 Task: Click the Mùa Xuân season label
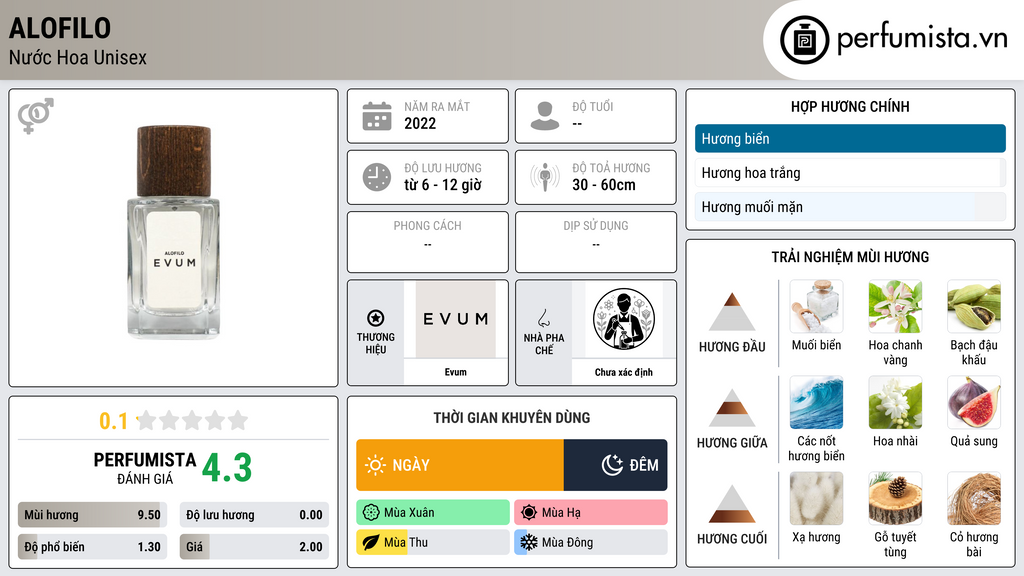(x=409, y=513)
